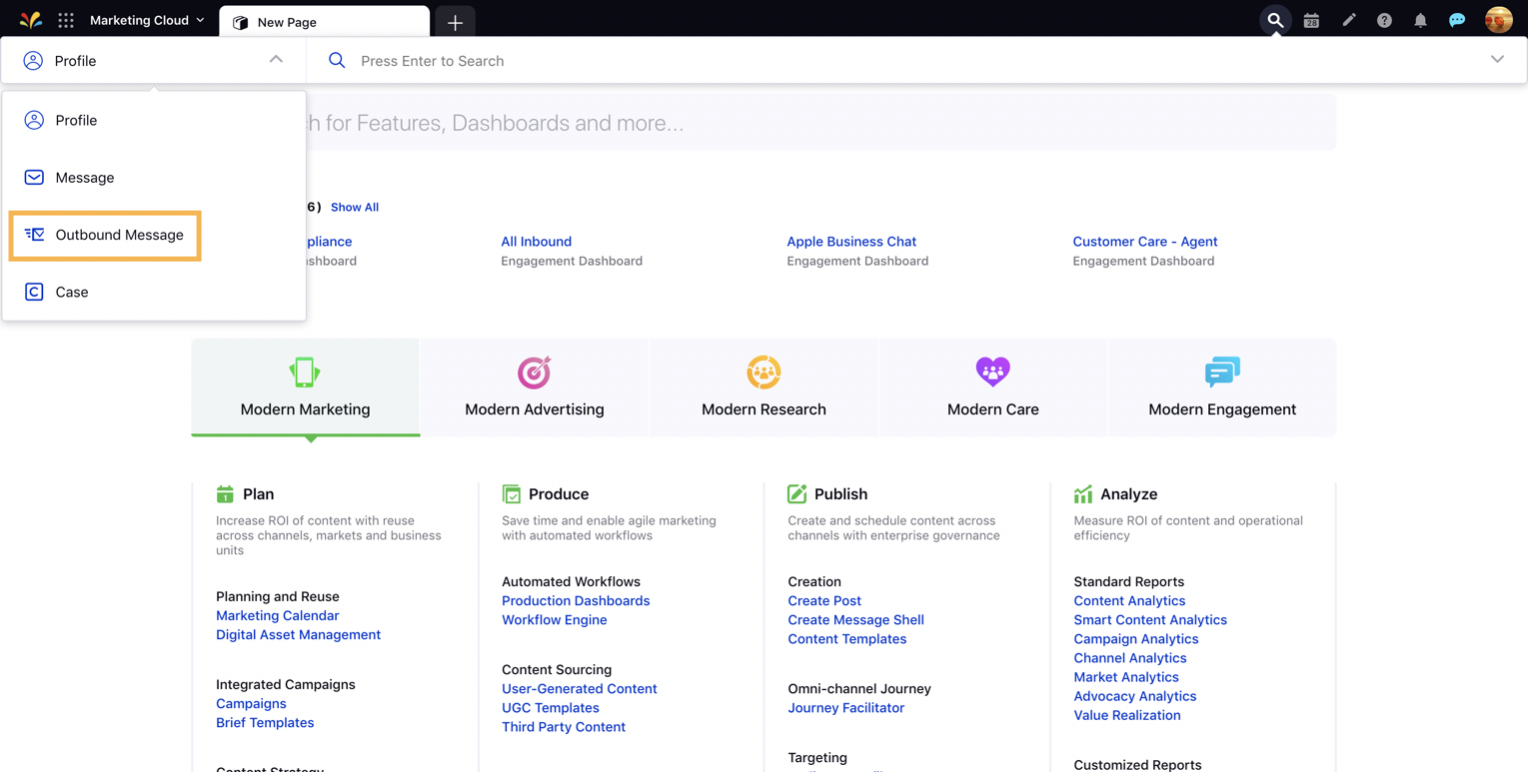Add a new tab with plus icon
Viewport: 1528px width, 772px height.
(455, 22)
